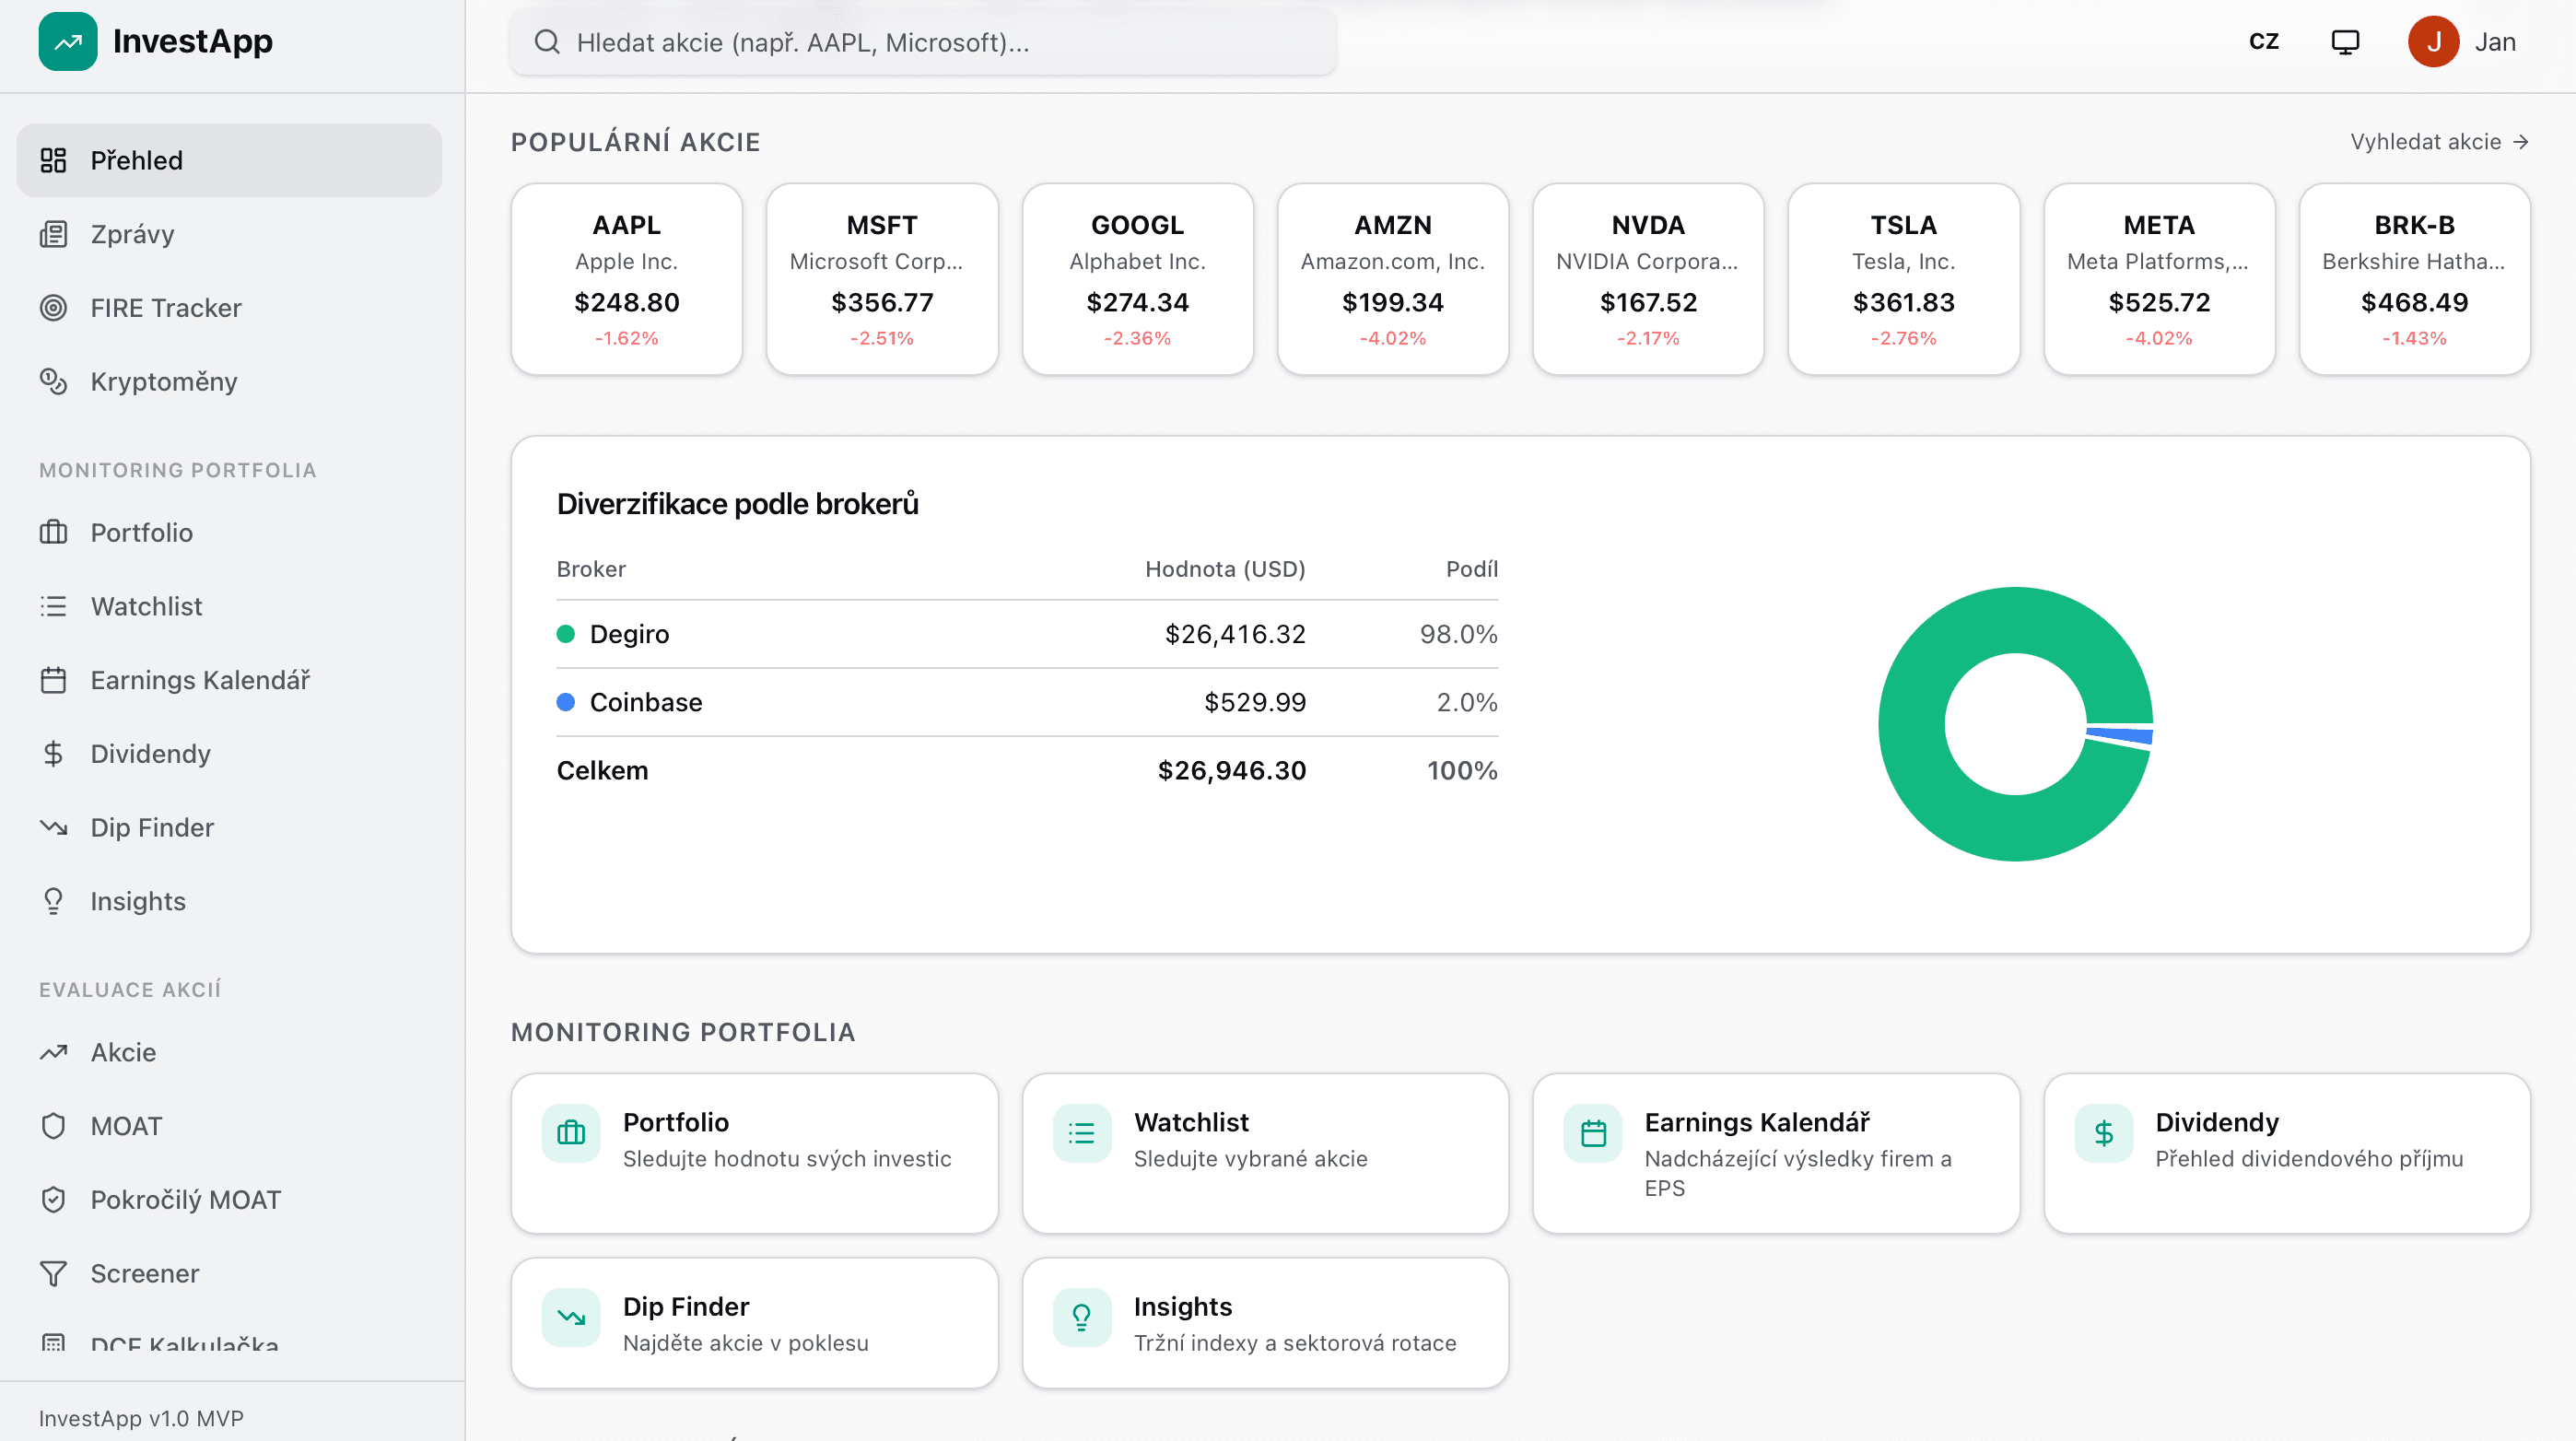
Task: Open the NVDA stock card
Action: click(1648, 279)
